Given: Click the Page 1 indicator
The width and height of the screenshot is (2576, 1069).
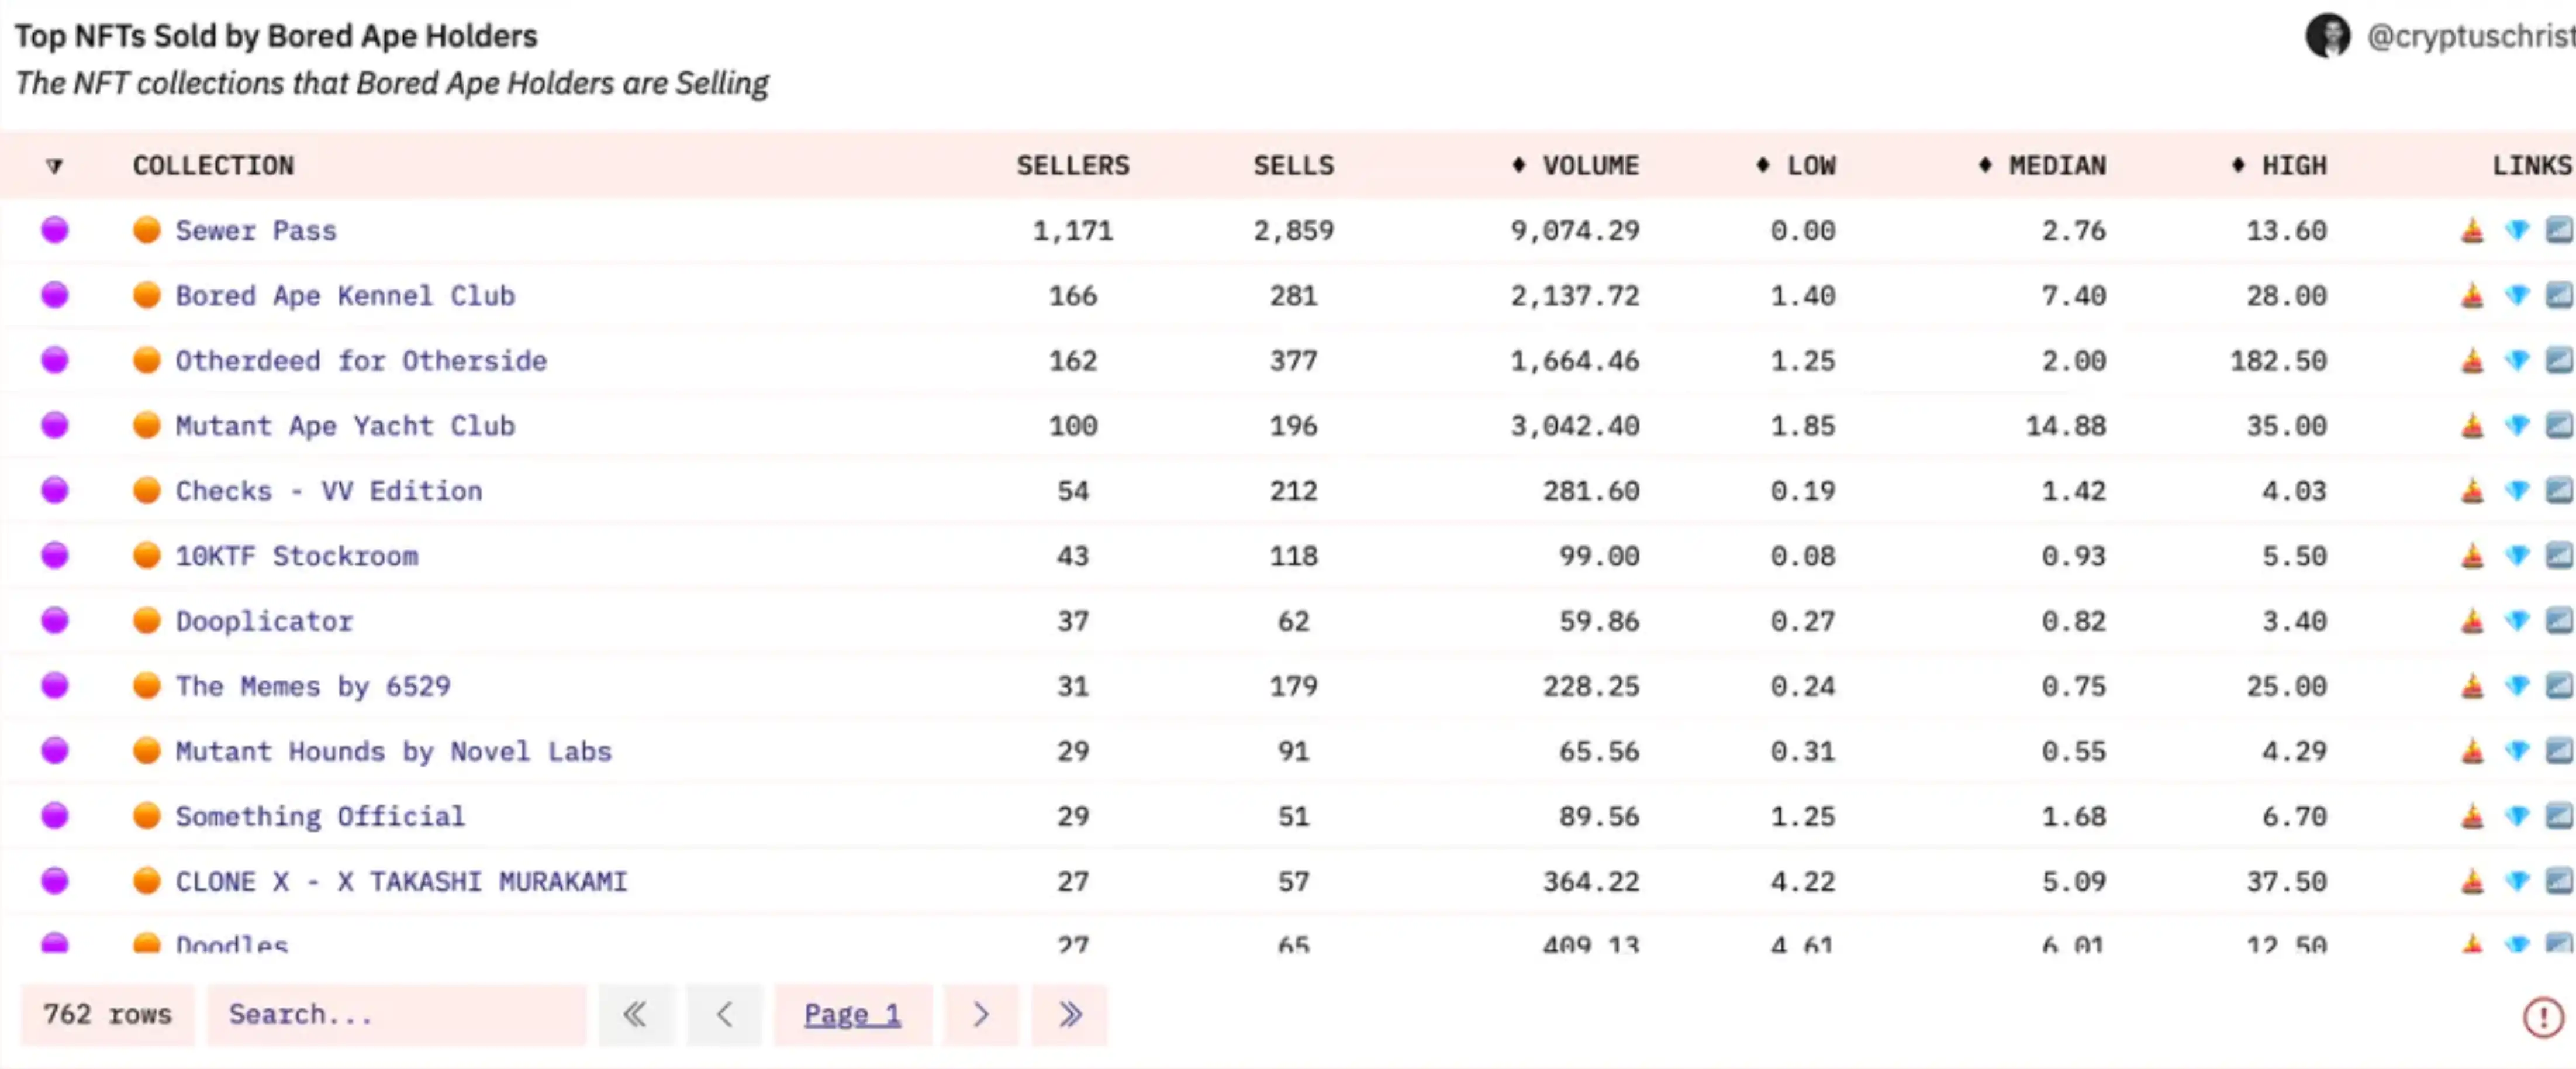Looking at the screenshot, I should 853,1015.
